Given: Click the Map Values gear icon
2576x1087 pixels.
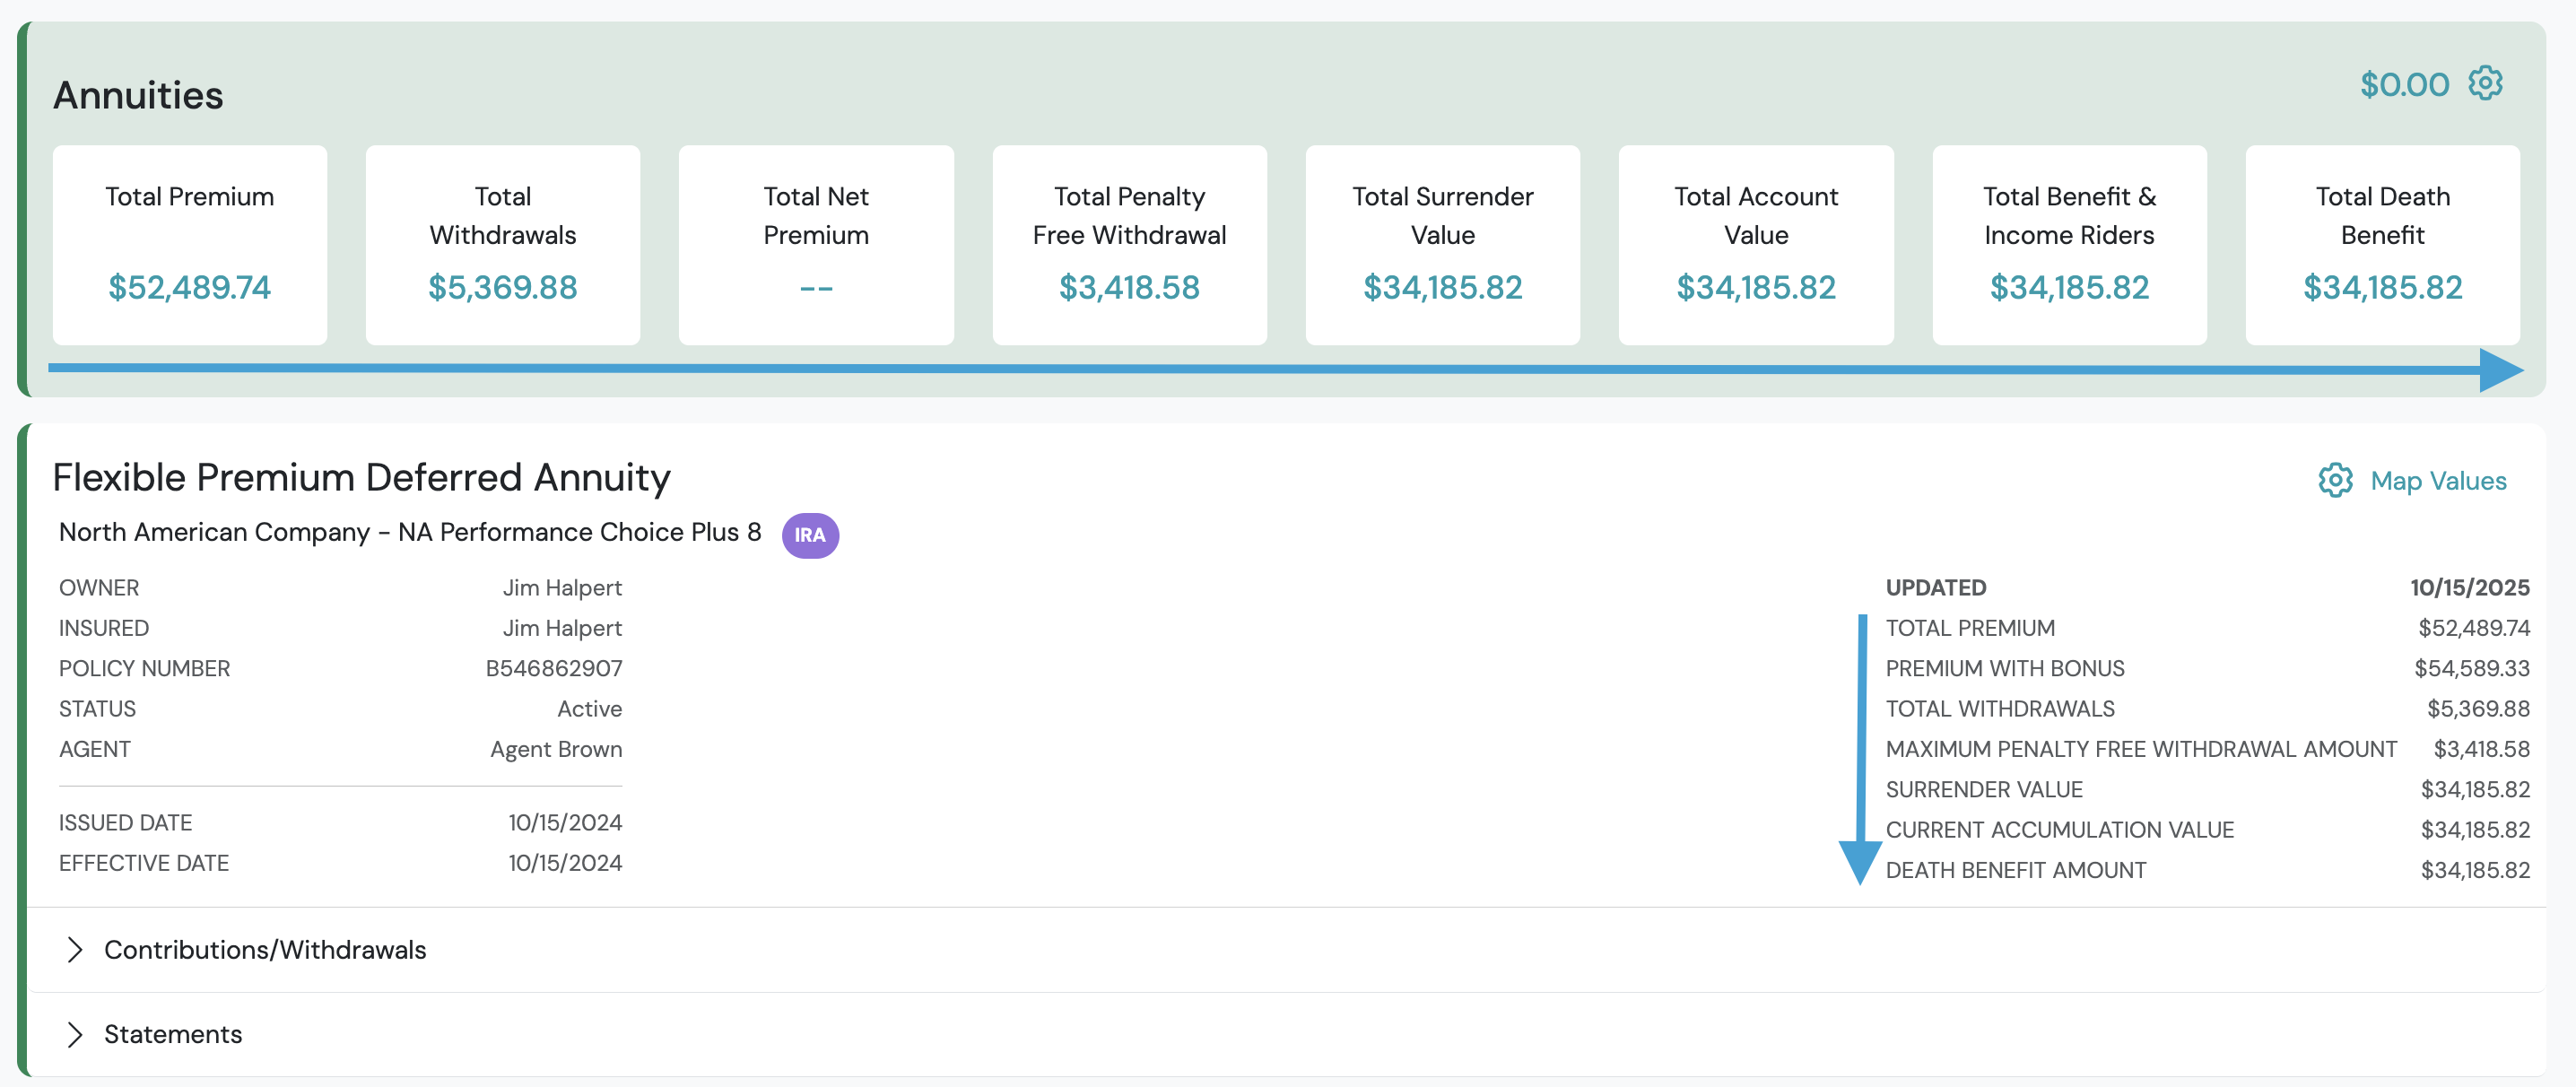Looking at the screenshot, I should point(2335,481).
